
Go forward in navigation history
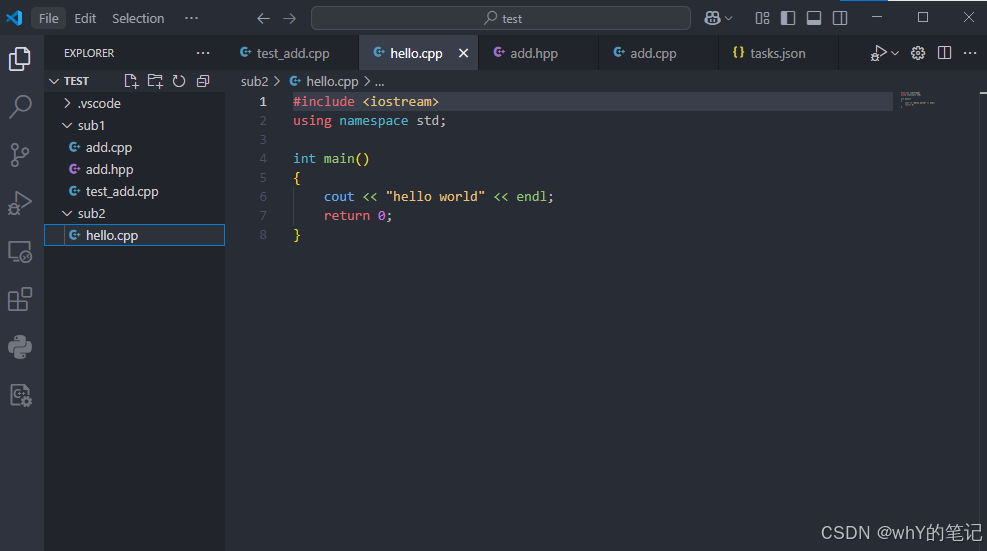pos(290,19)
